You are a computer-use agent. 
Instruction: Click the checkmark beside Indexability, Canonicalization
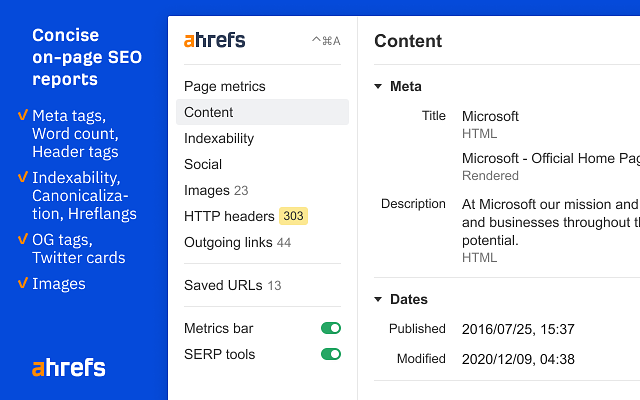pos(23,177)
